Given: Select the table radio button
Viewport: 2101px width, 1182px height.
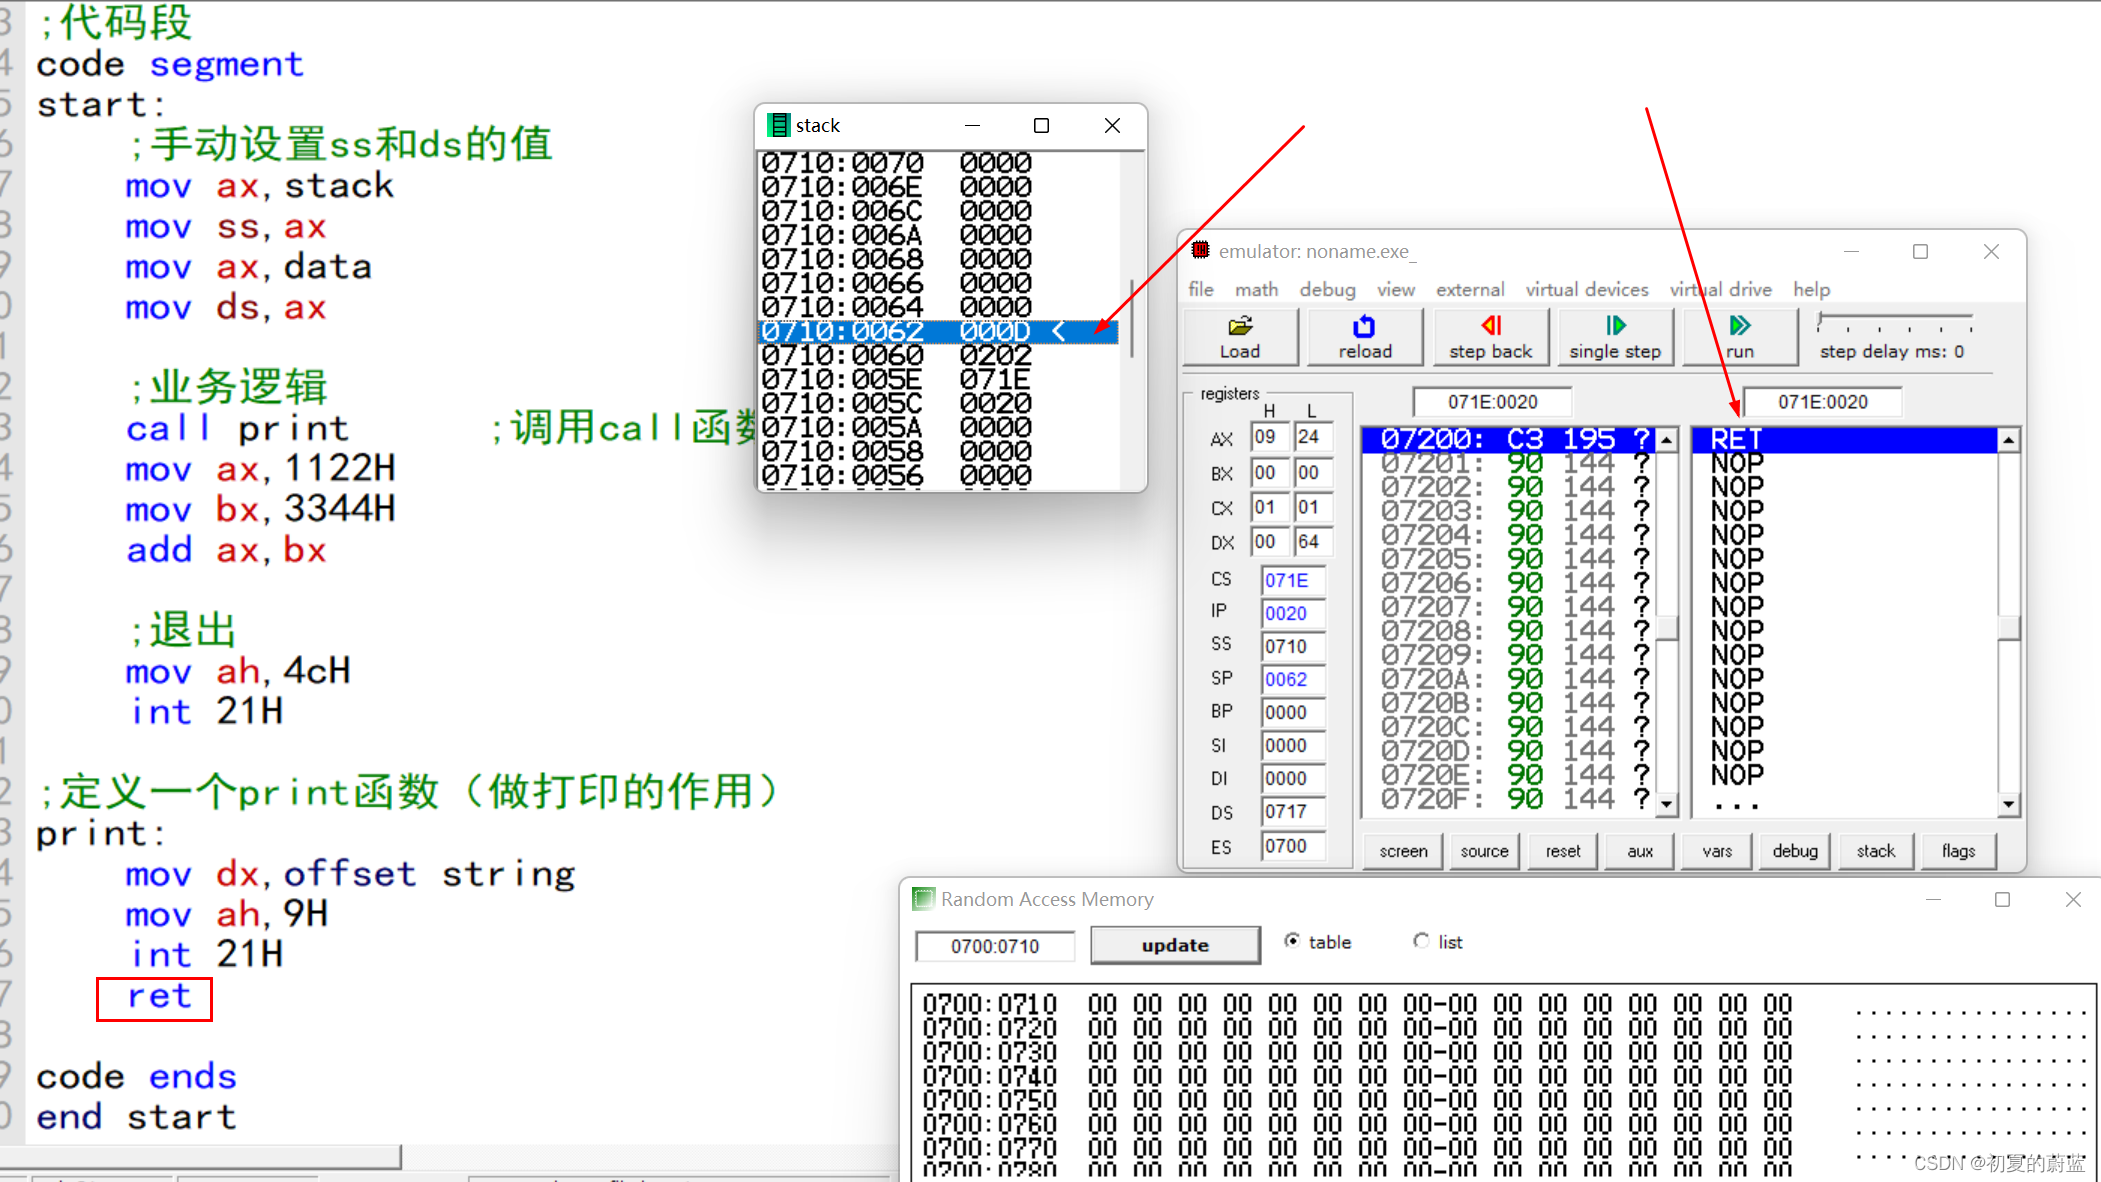Looking at the screenshot, I should point(1293,941).
